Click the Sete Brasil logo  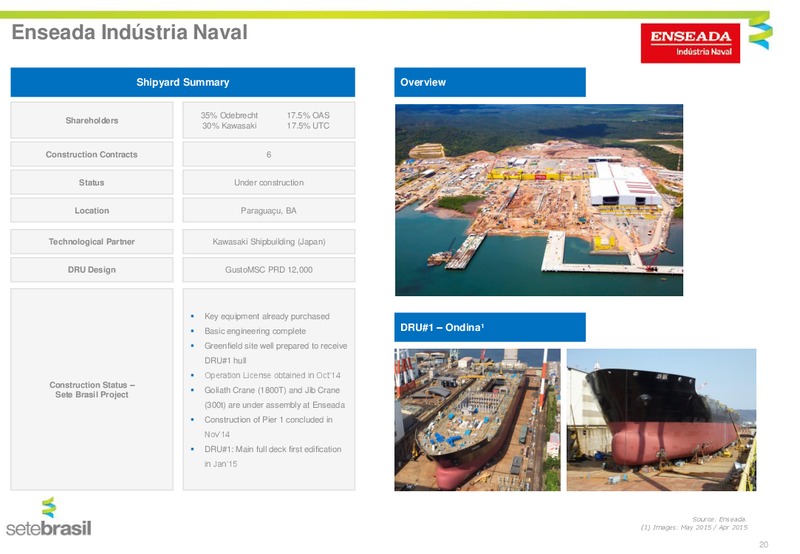49,517
